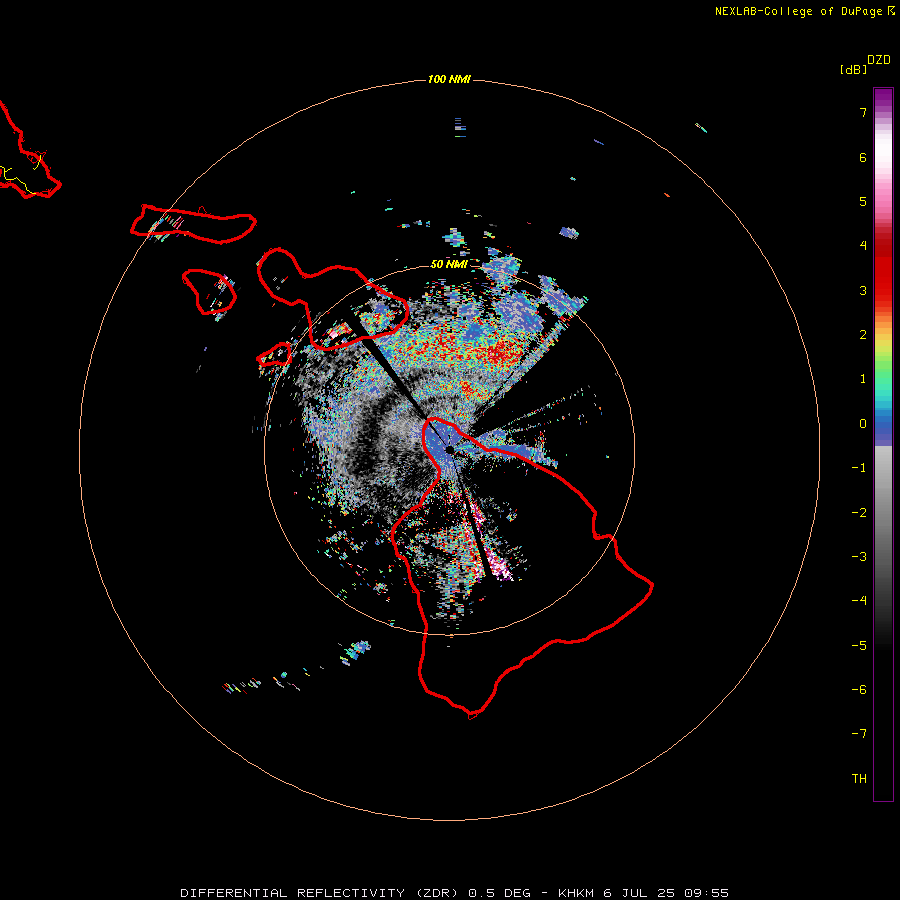Click the -3 value on legend scale
This screenshot has height=900, width=900.
coord(859,557)
